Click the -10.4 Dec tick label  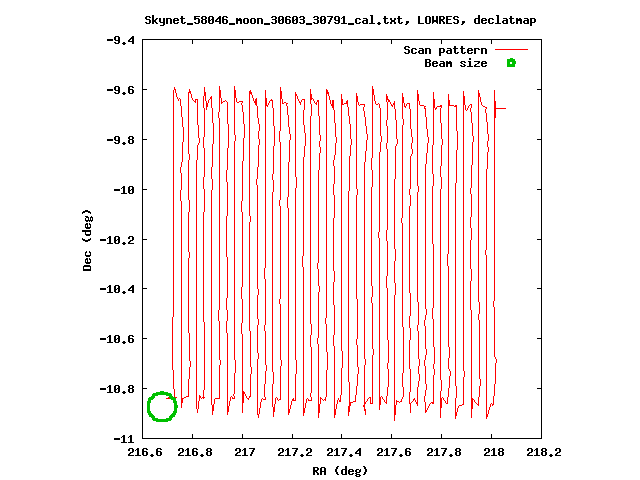[117, 289]
